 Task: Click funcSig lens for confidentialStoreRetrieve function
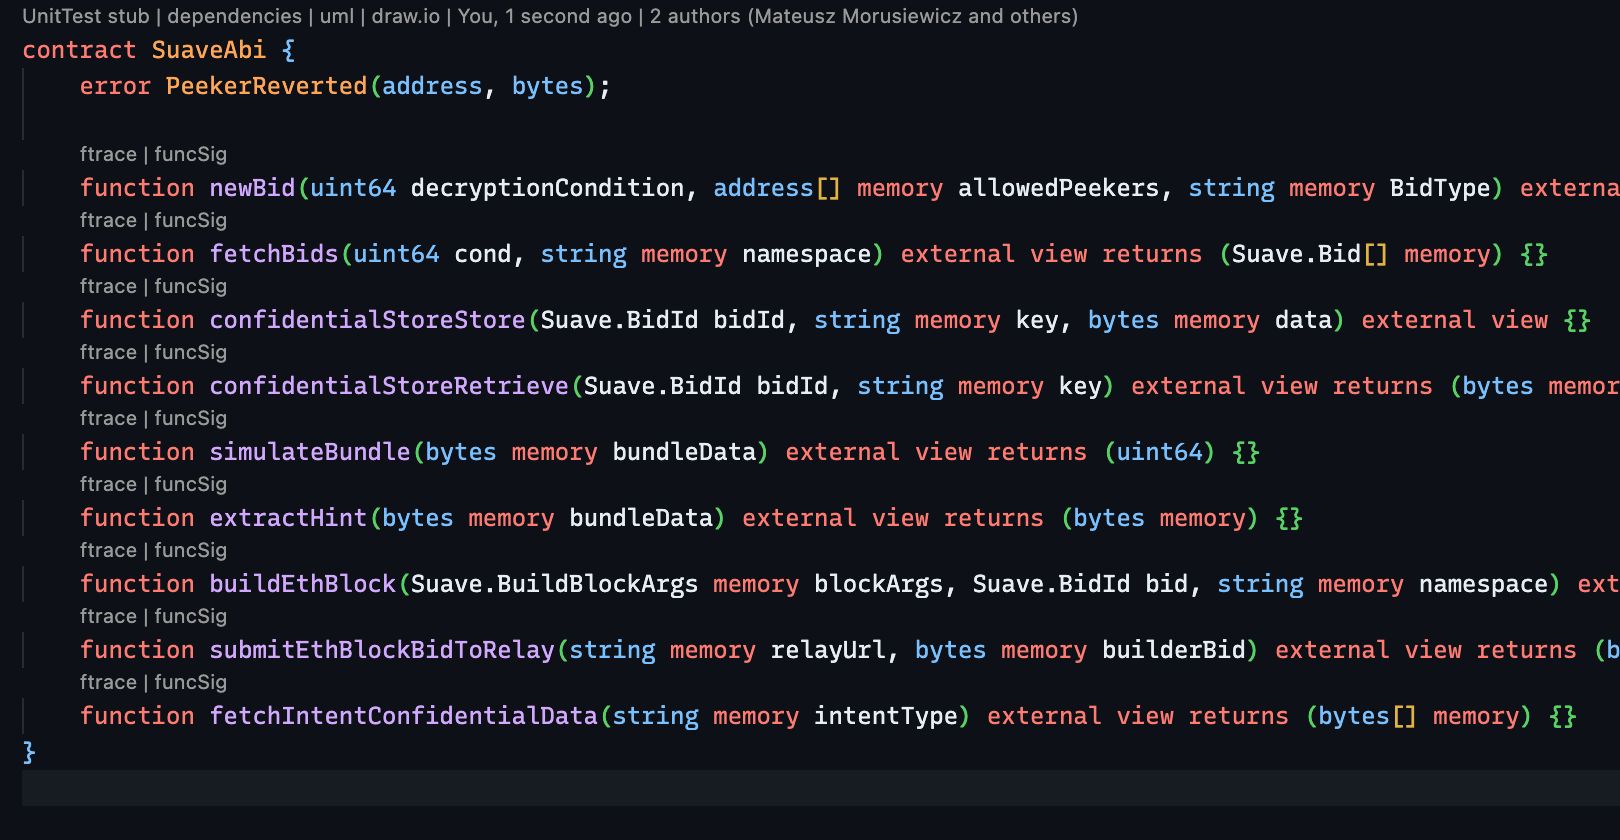pyautogui.click(x=190, y=352)
